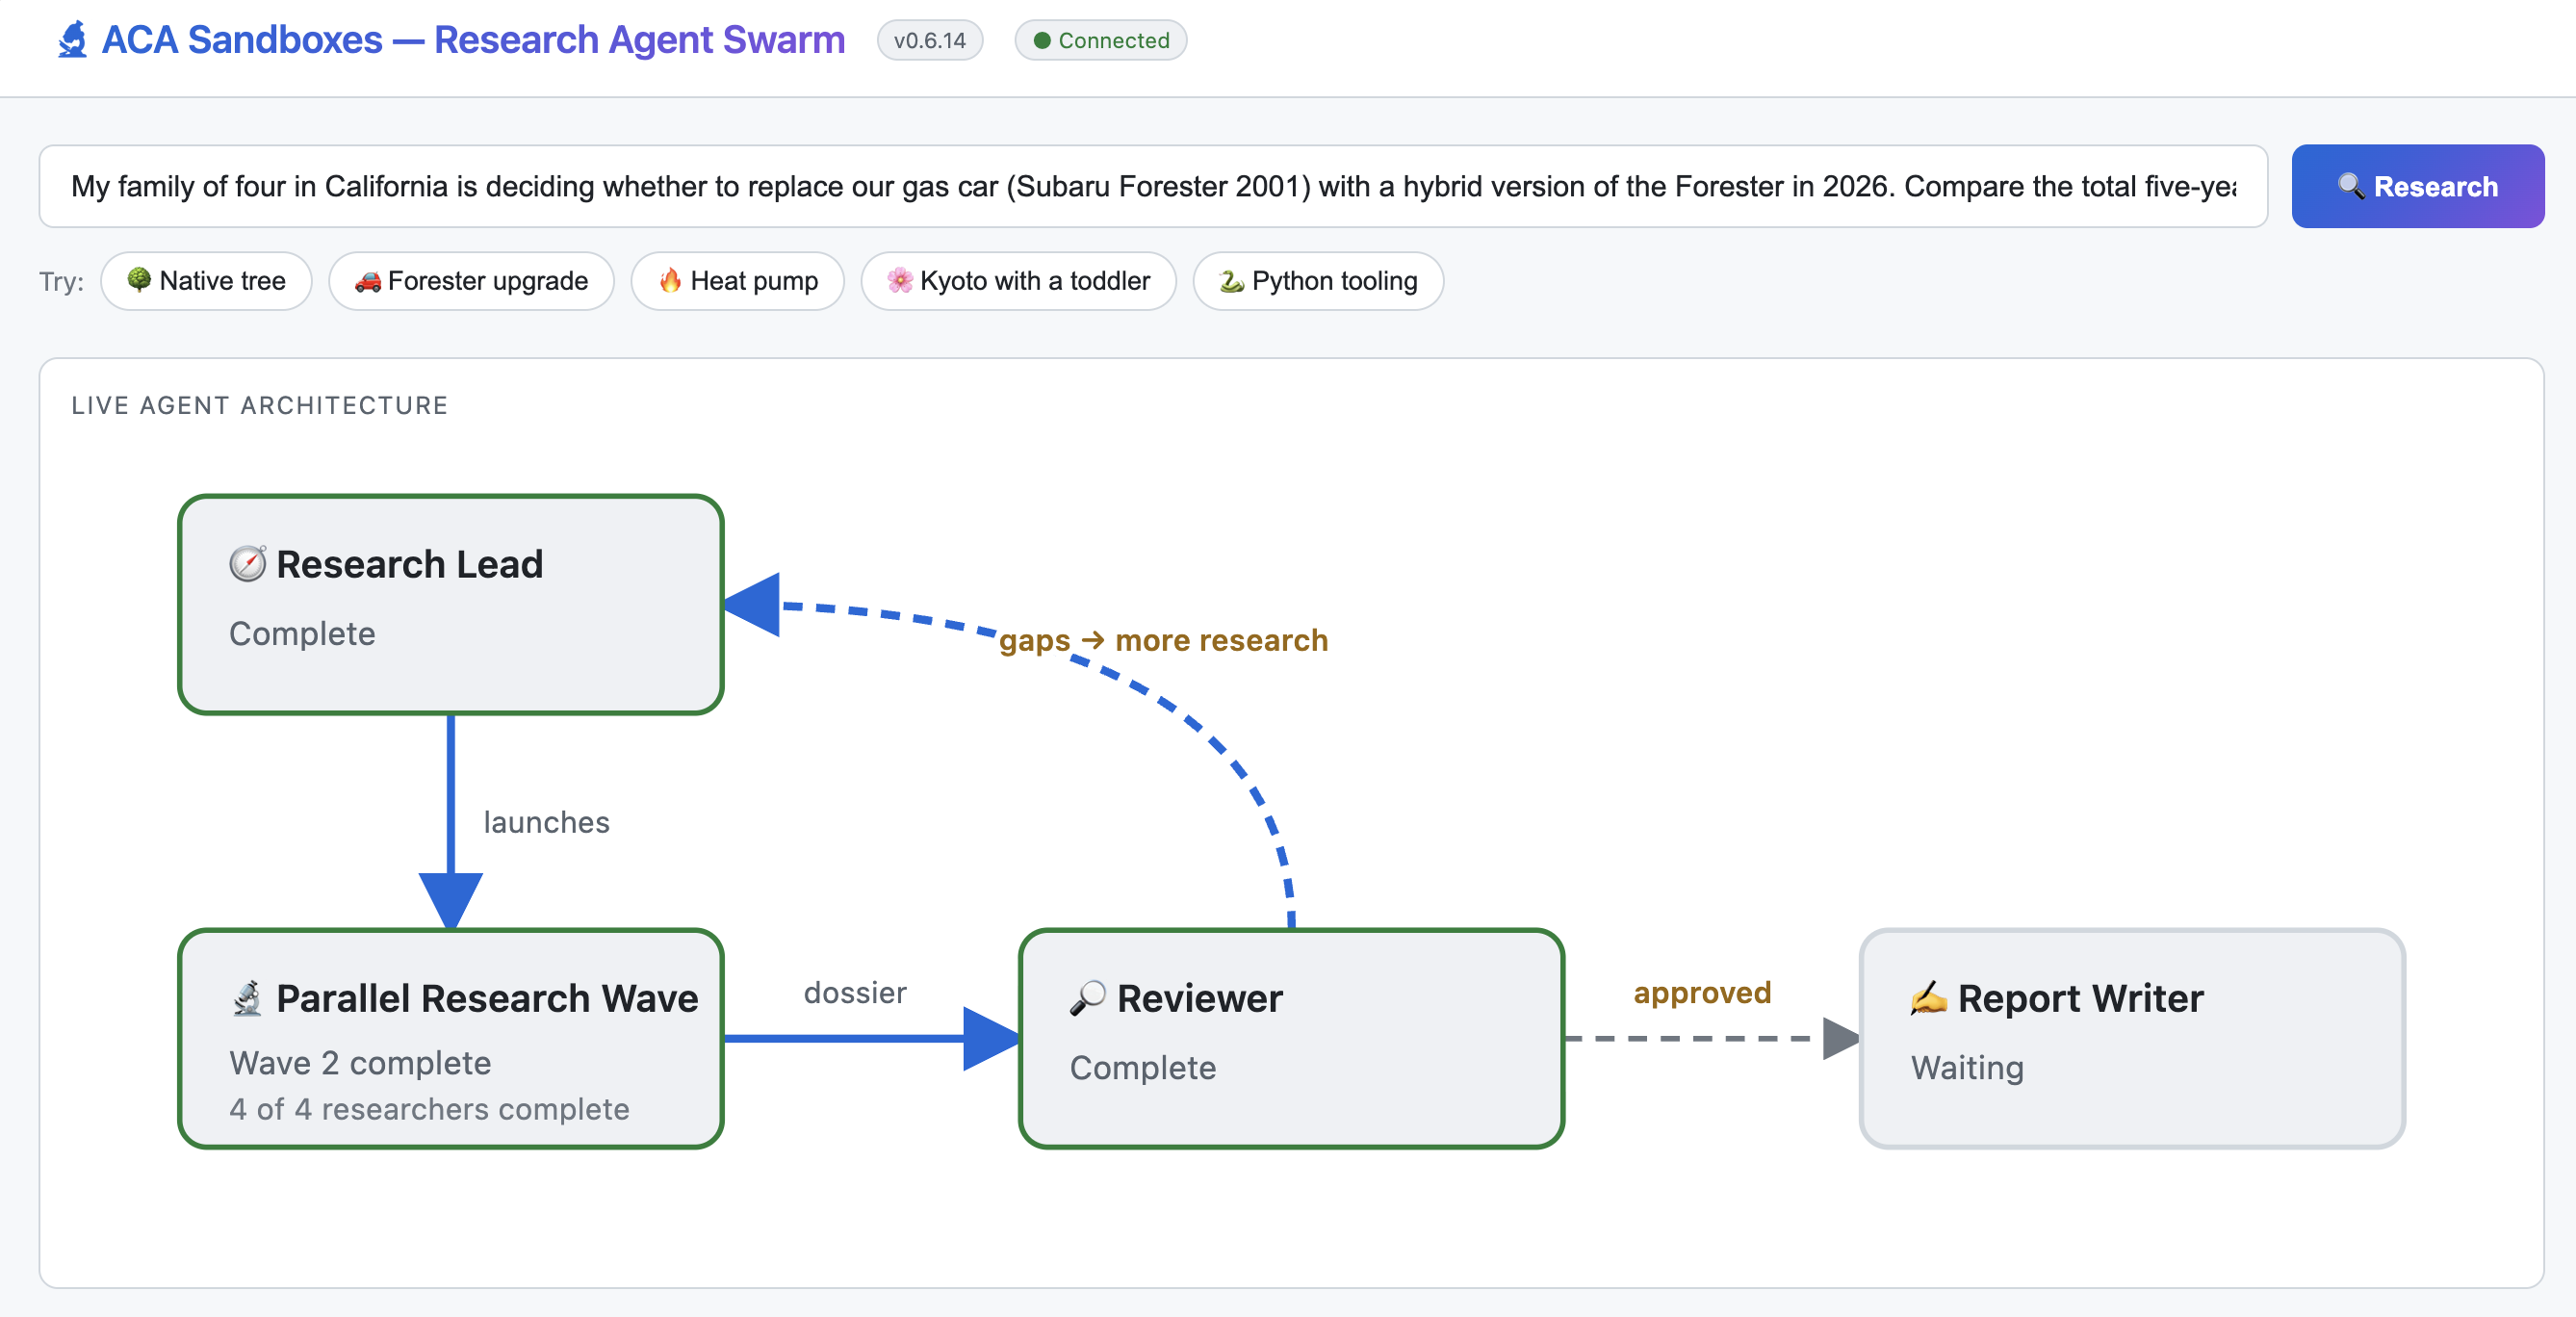This screenshot has height=1317, width=2576.
Task: Click the snake emoji on Python tooling chip
Action: [1232, 281]
